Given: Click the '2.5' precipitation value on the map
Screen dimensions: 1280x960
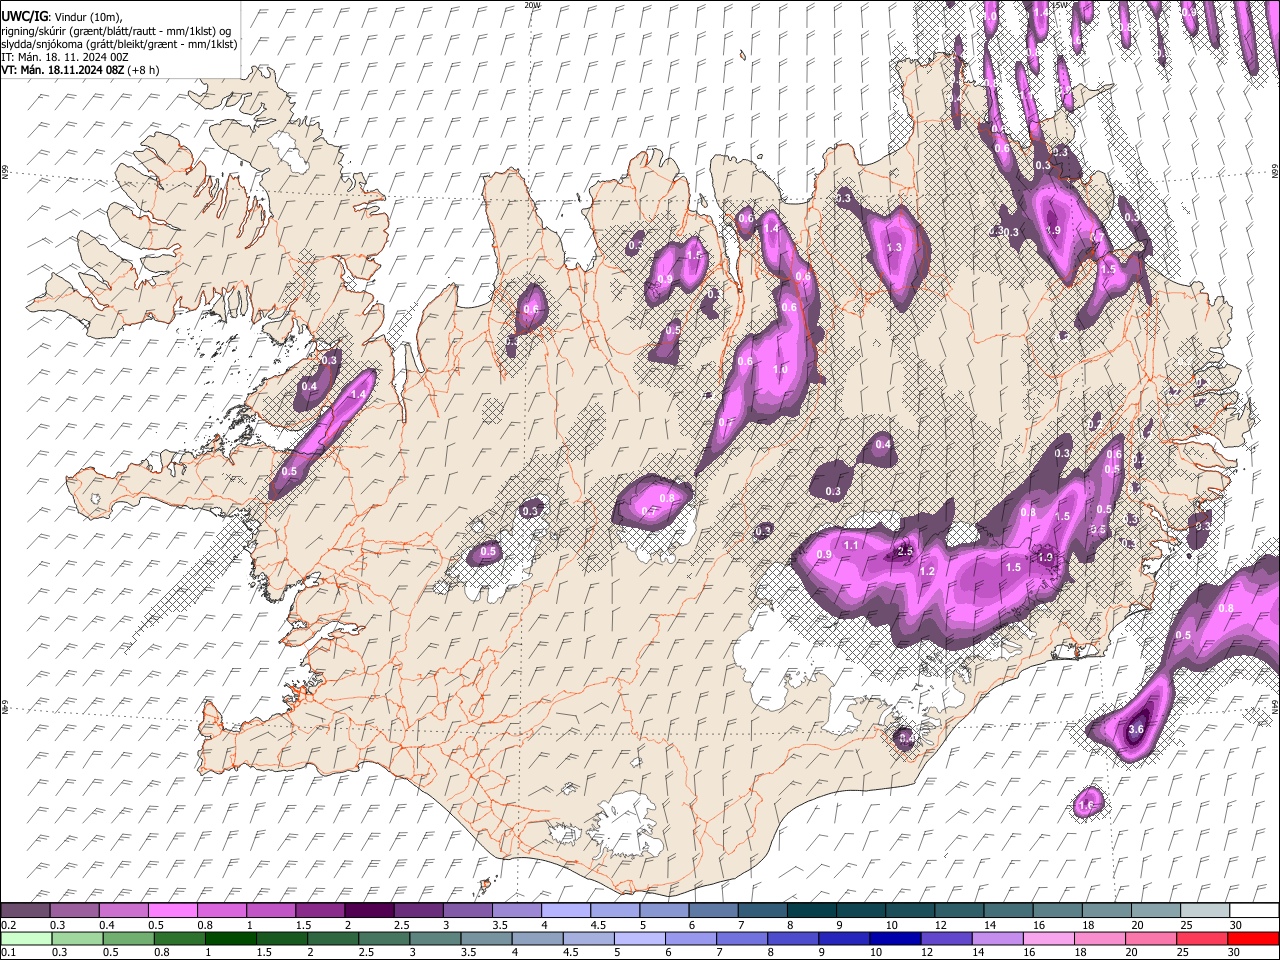Looking at the screenshot, I should pyautogui.click(x=906, y=551).
